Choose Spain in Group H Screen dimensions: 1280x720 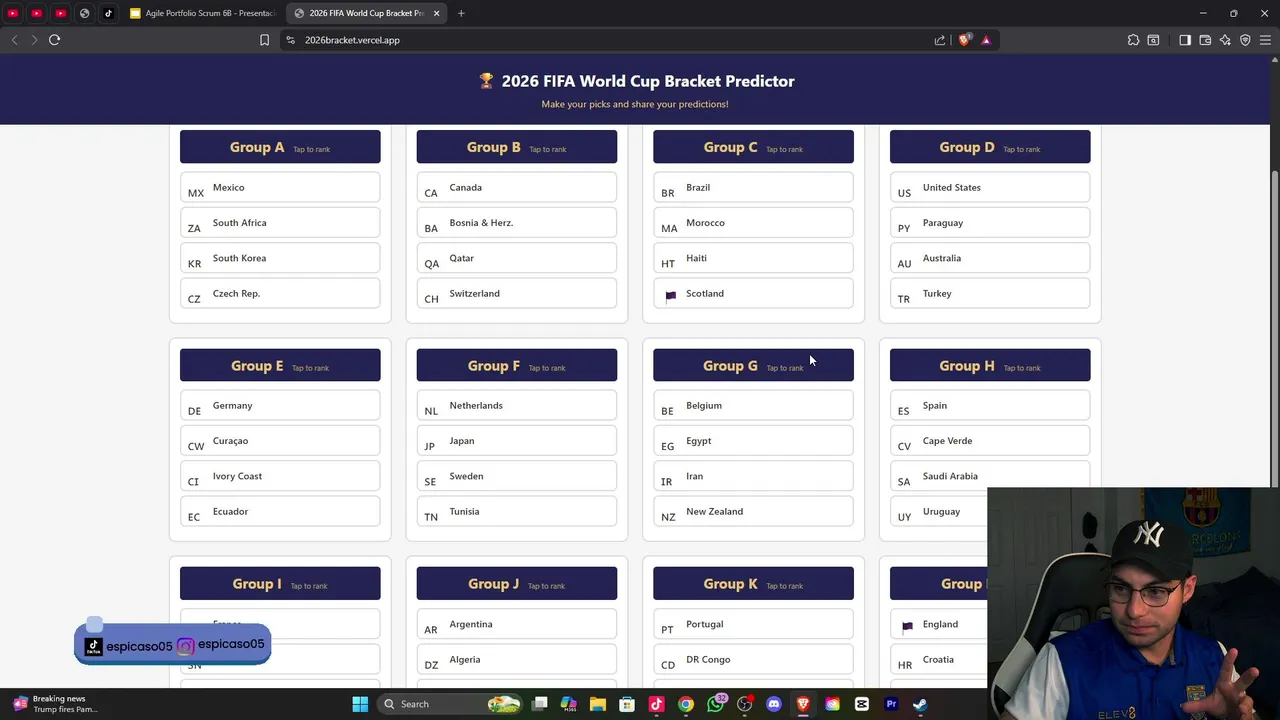pos(990,405)
